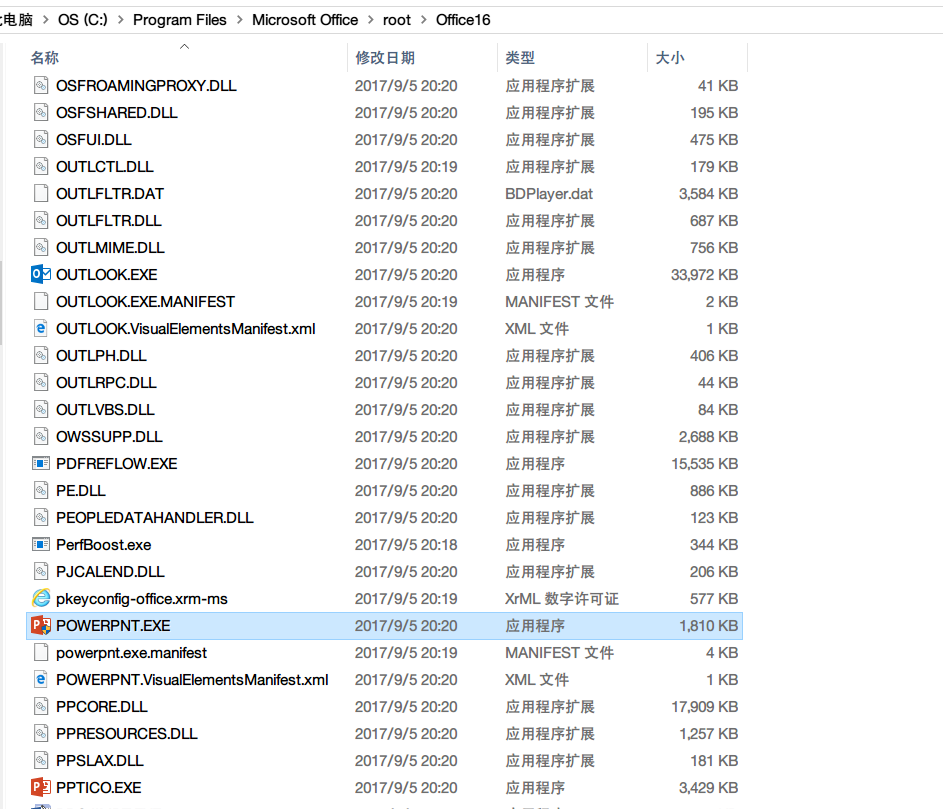Select the PPCORE.DLL file name
This screenshot has width=943, height=809.
coord(102,706)
